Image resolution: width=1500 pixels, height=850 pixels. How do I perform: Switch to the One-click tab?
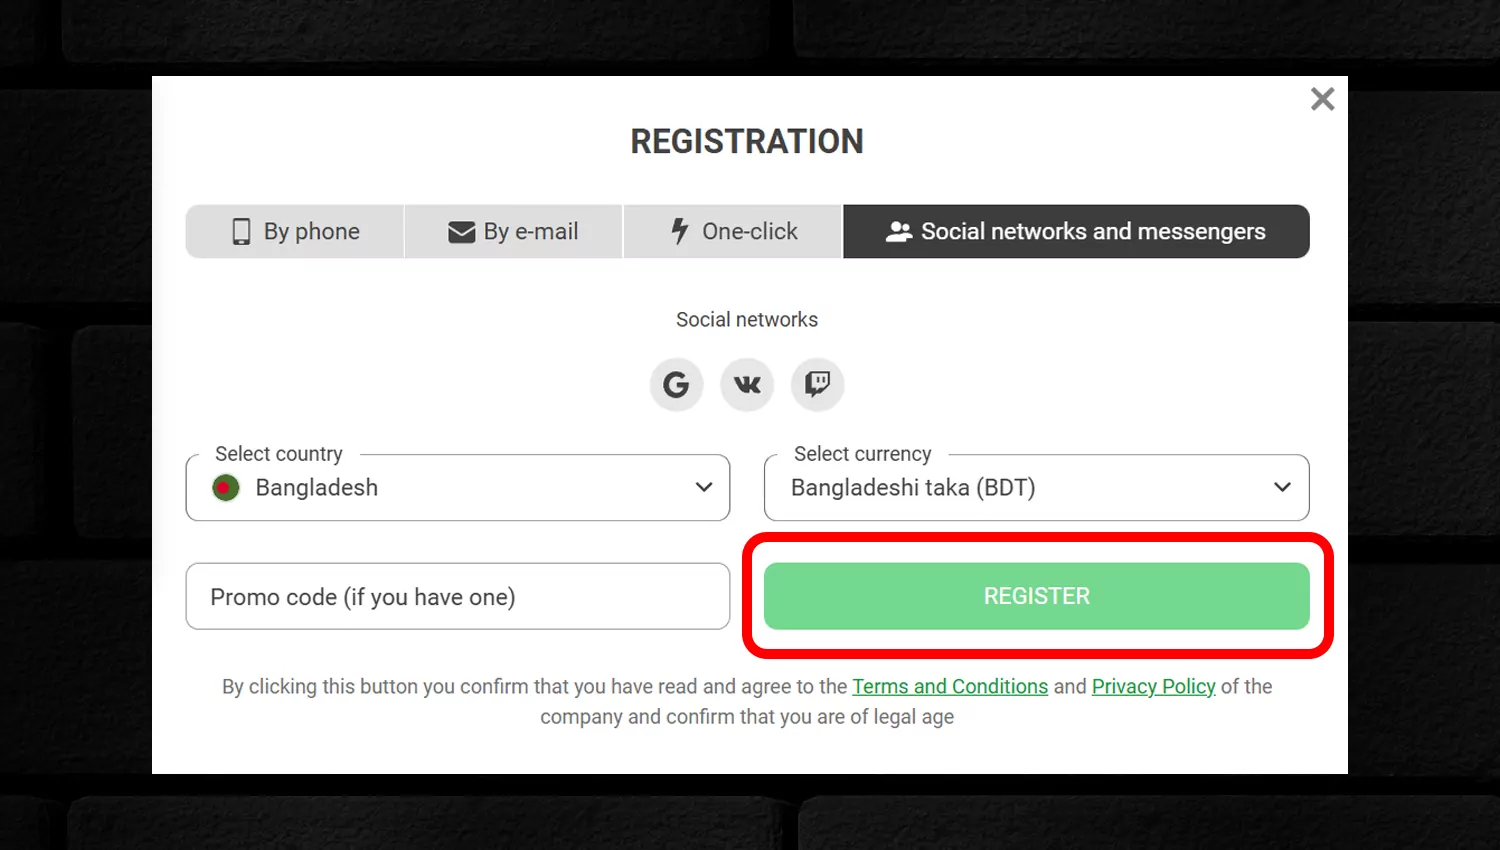tap(733, 231)
